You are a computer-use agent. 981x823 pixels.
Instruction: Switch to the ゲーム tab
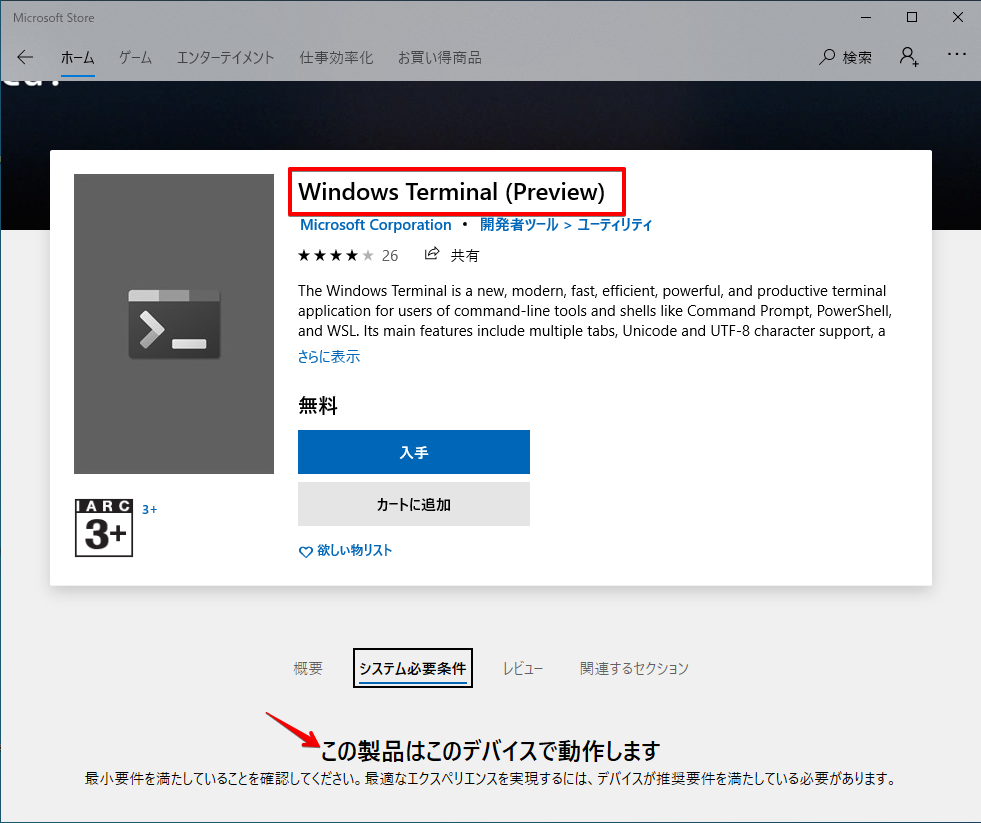tap(136, 58)
